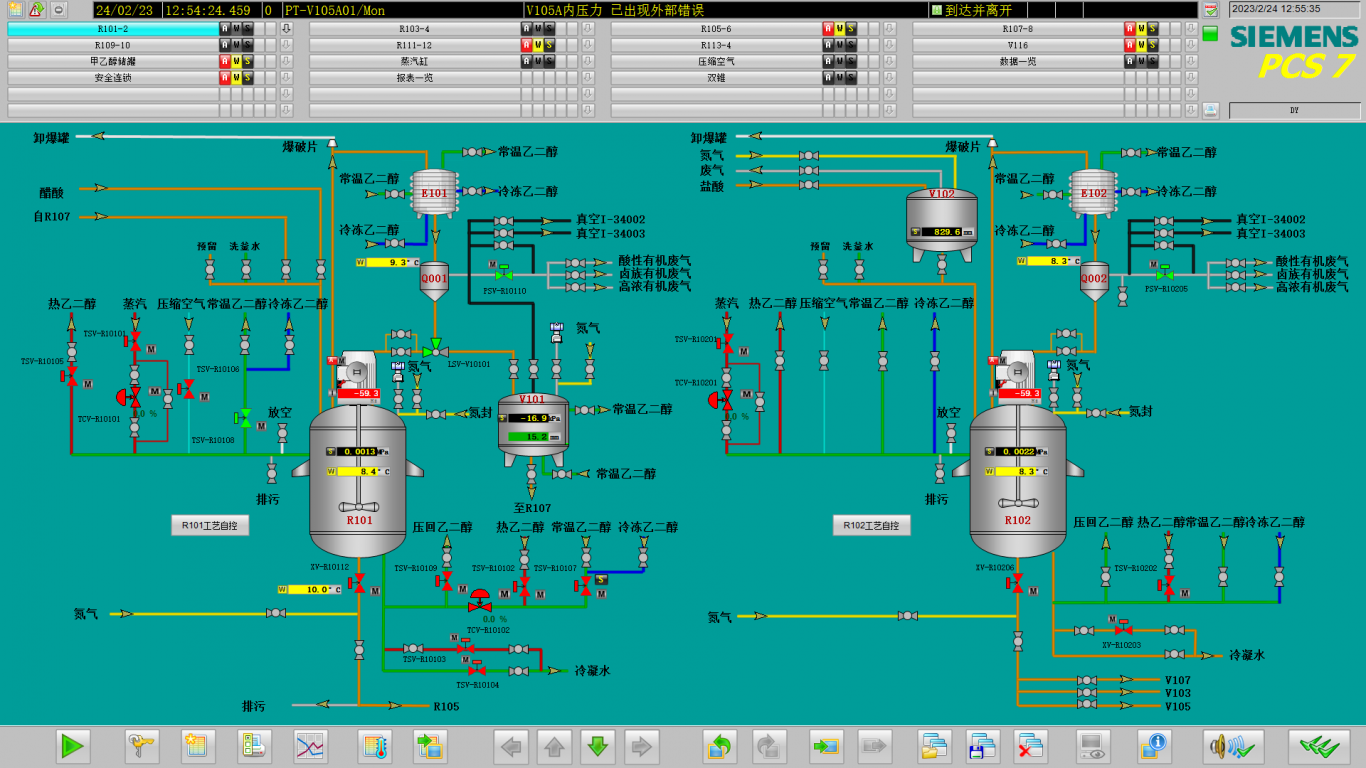Click the recall screen composition folder icon
1366x768 pixels.
point(935,746)
